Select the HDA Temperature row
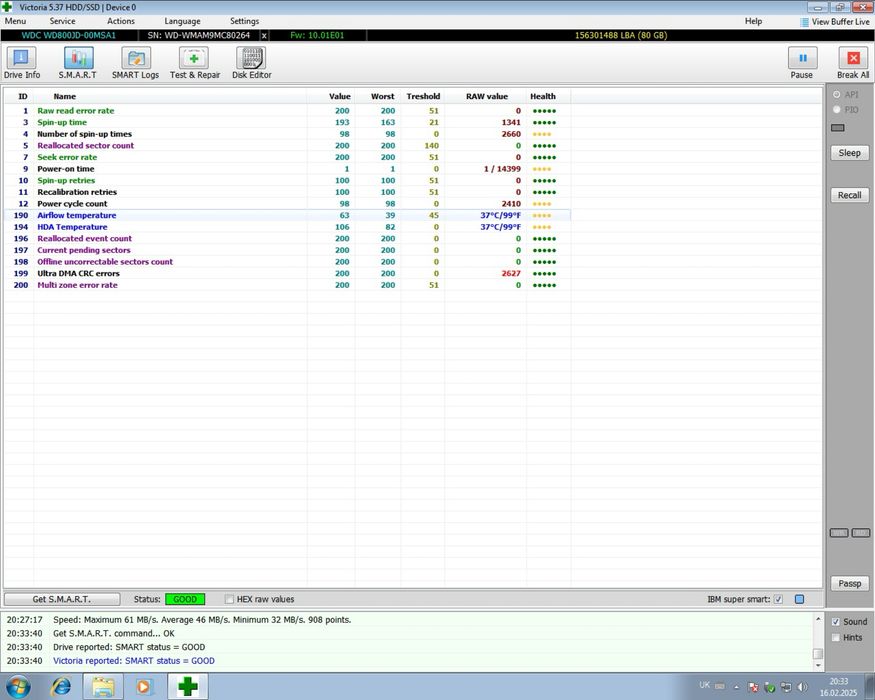This screenshot has height=700, width=875. click(x=287, y=227)
